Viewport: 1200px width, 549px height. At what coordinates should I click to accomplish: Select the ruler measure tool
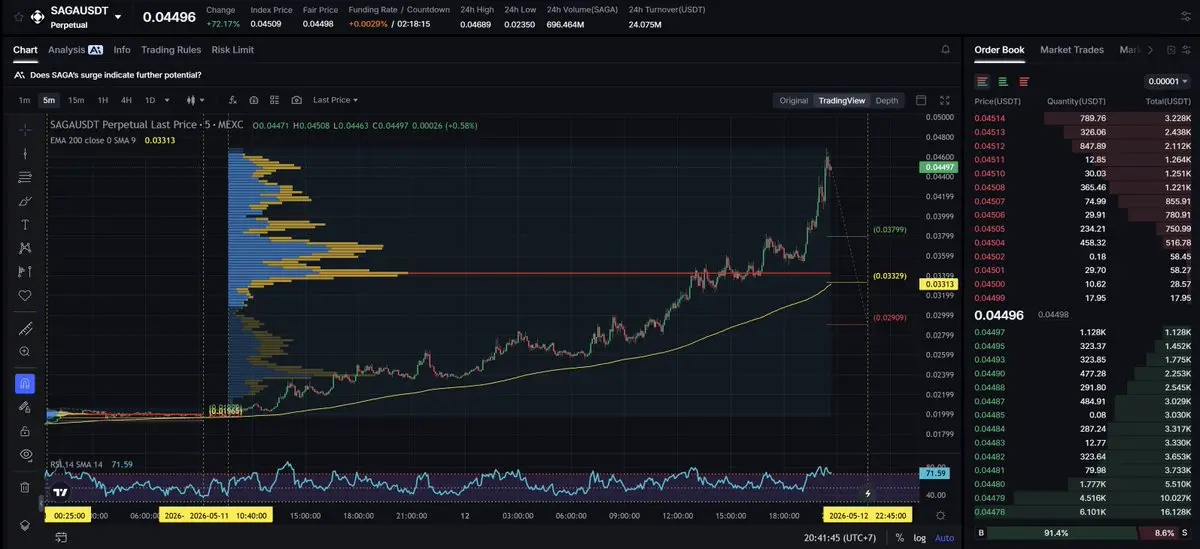click(25, 328)
